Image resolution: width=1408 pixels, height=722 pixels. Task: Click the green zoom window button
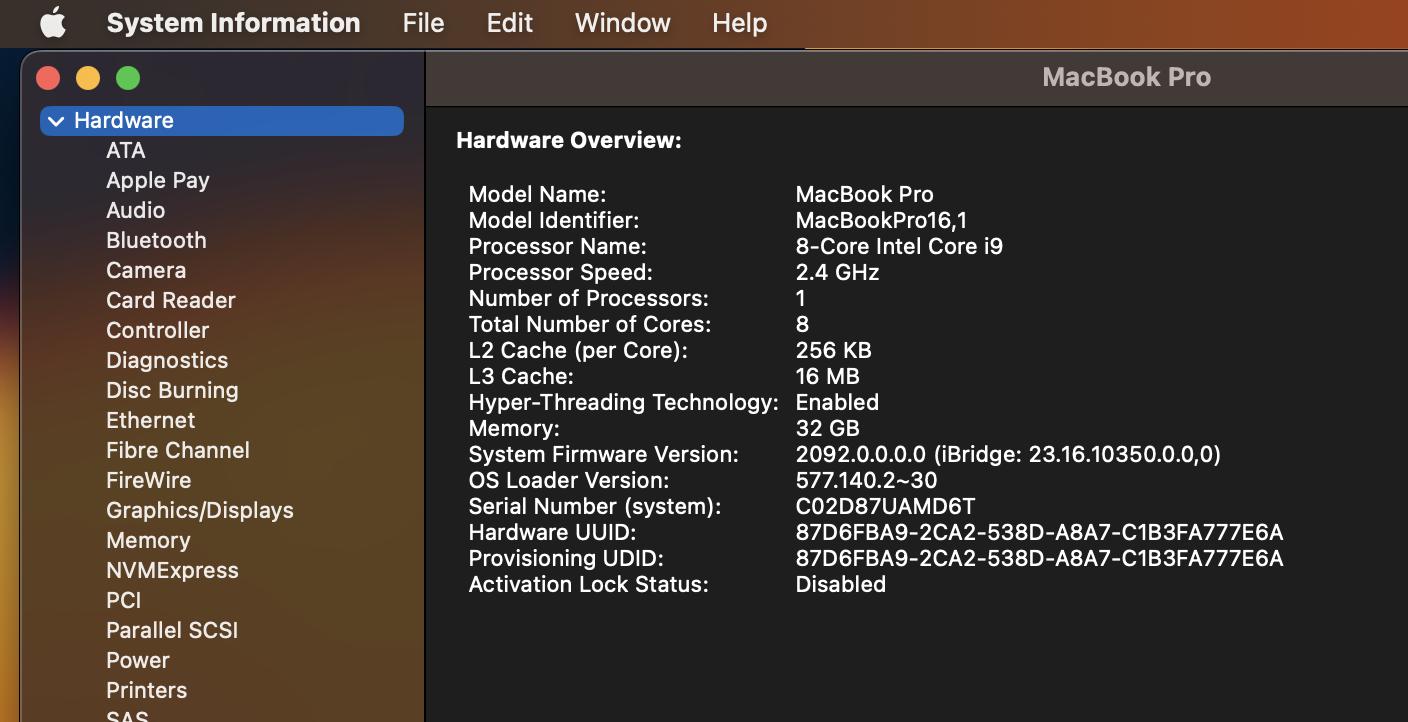128,78
